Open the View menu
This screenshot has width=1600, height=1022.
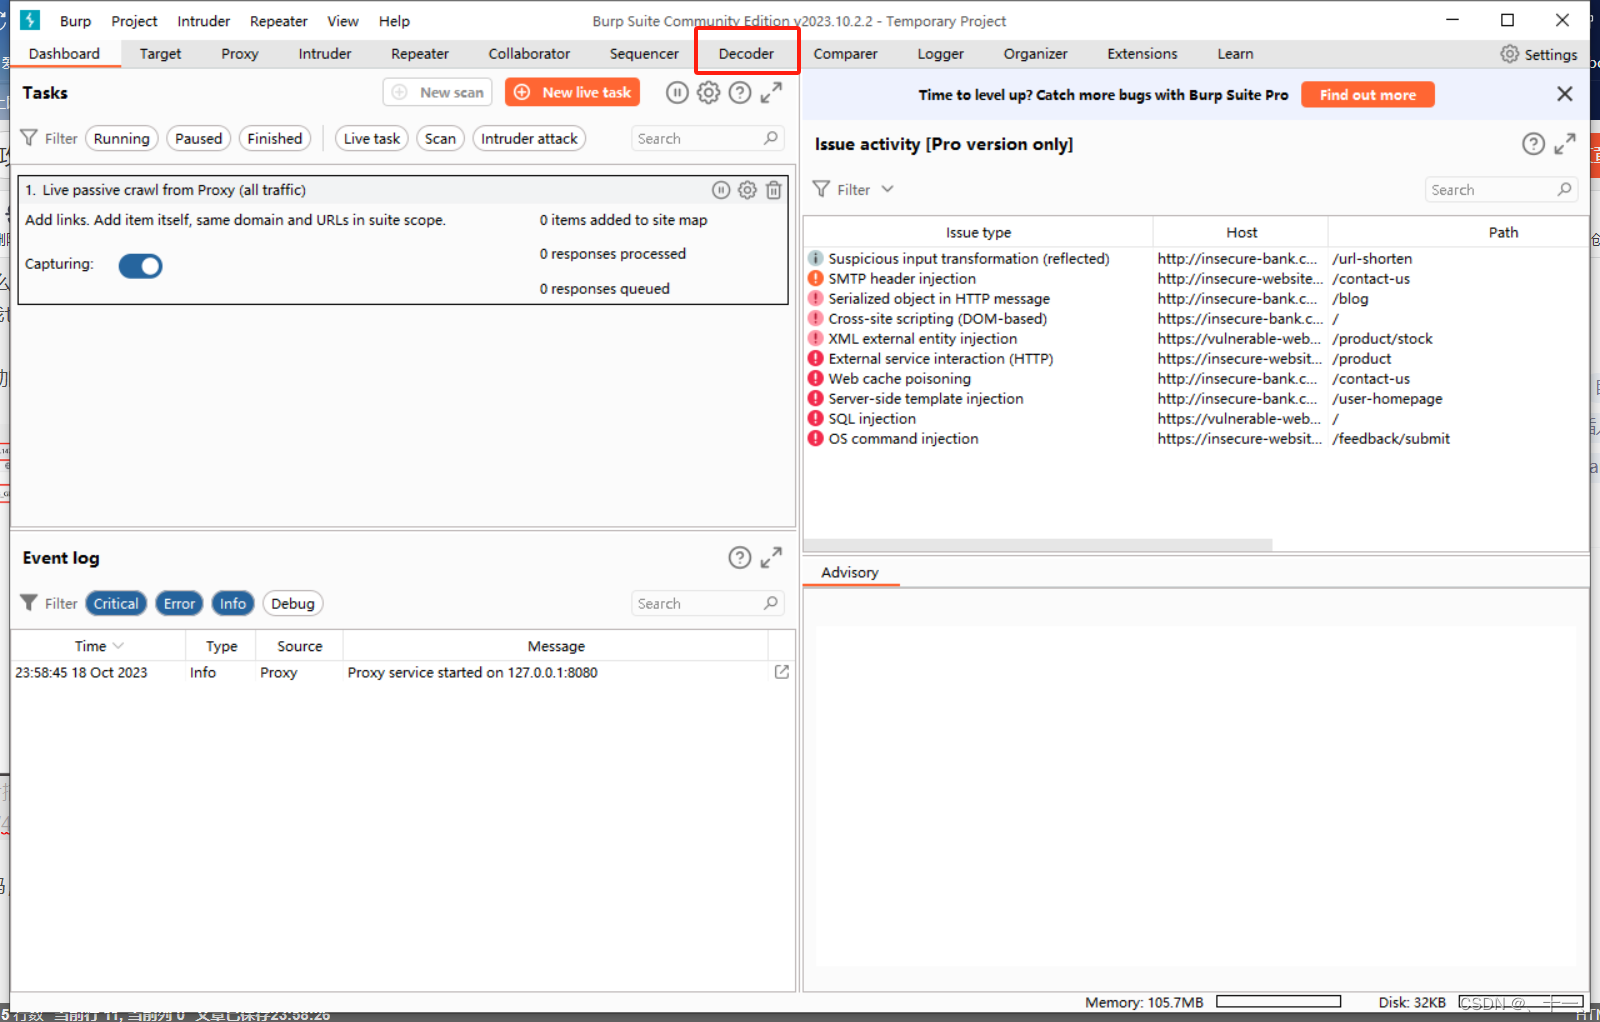pyautogui.click(x=343, y=21)
